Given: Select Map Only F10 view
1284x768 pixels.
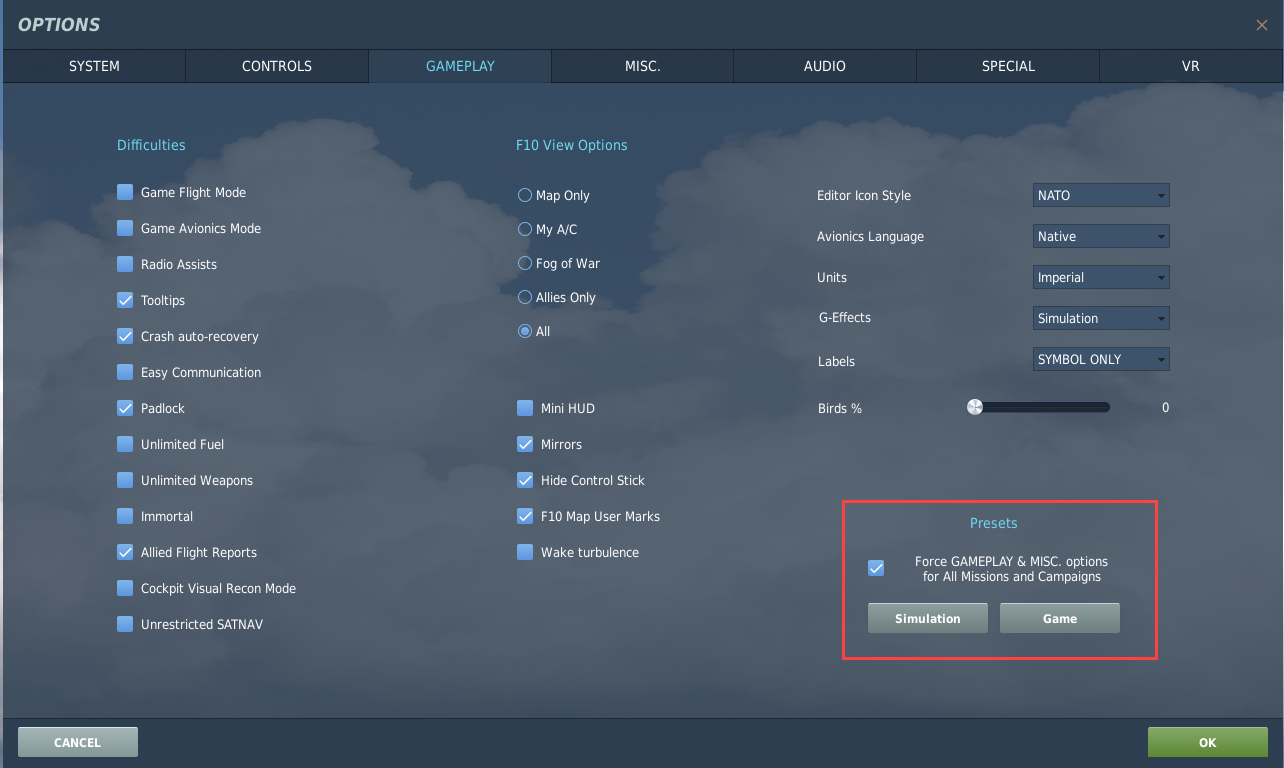Looking at the screenshot, I should coord(525,195).
